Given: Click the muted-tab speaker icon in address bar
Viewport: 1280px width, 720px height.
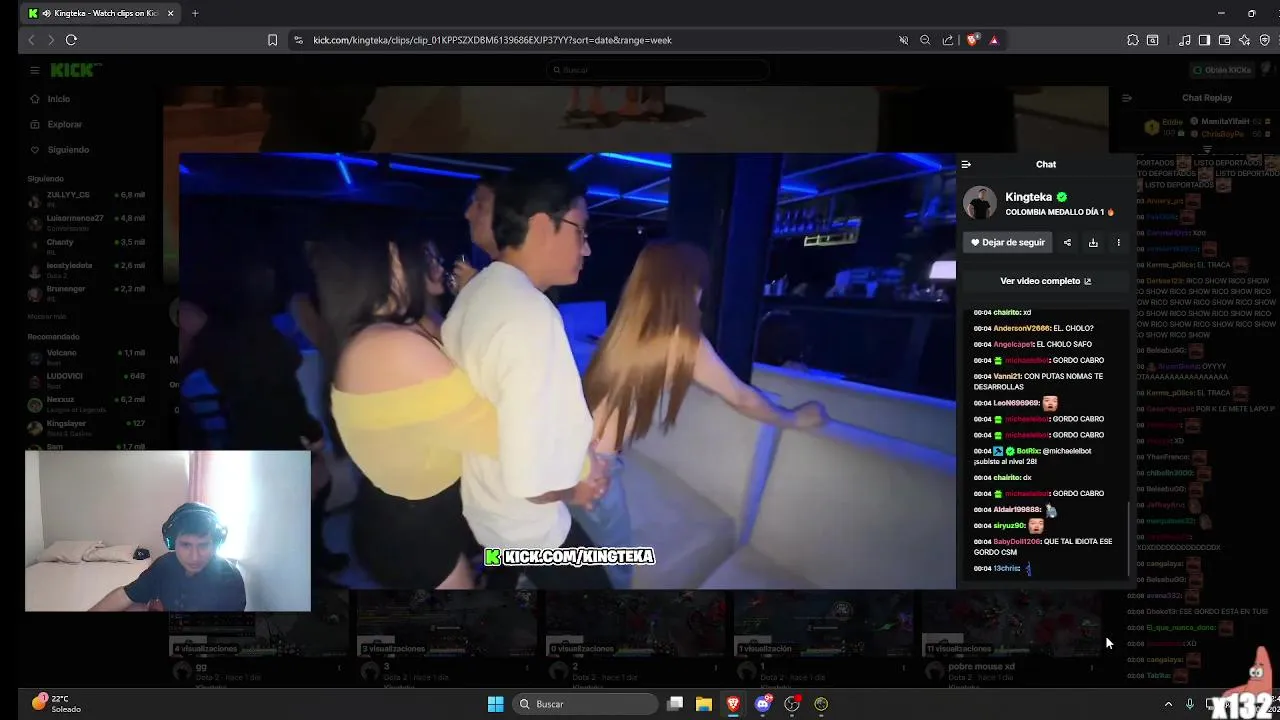Looking at the screenshot, I should coord(904,40).
